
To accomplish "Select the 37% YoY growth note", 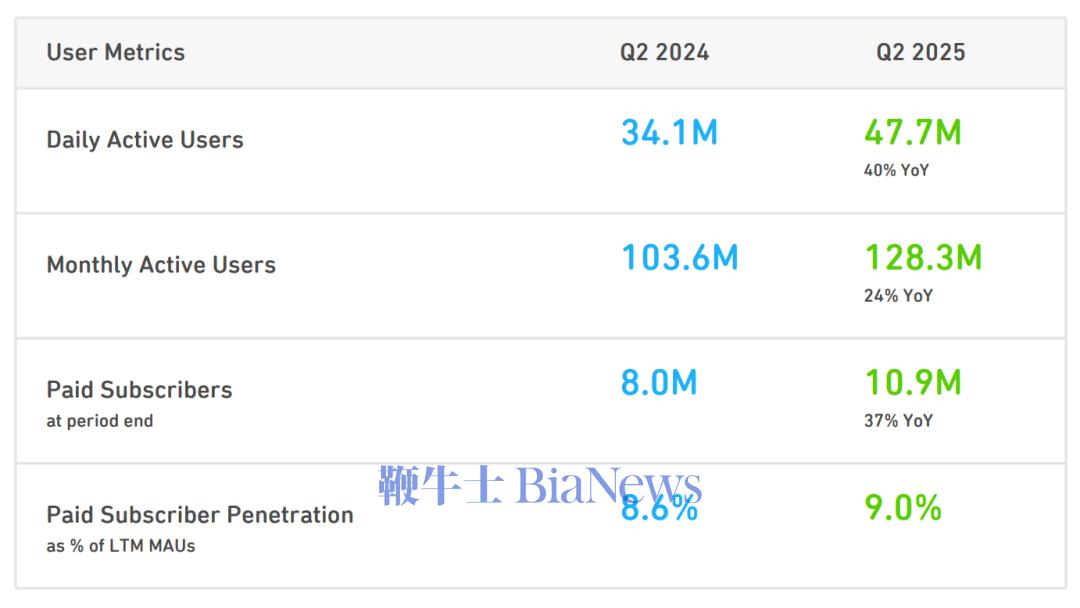I will pos(898,421).
